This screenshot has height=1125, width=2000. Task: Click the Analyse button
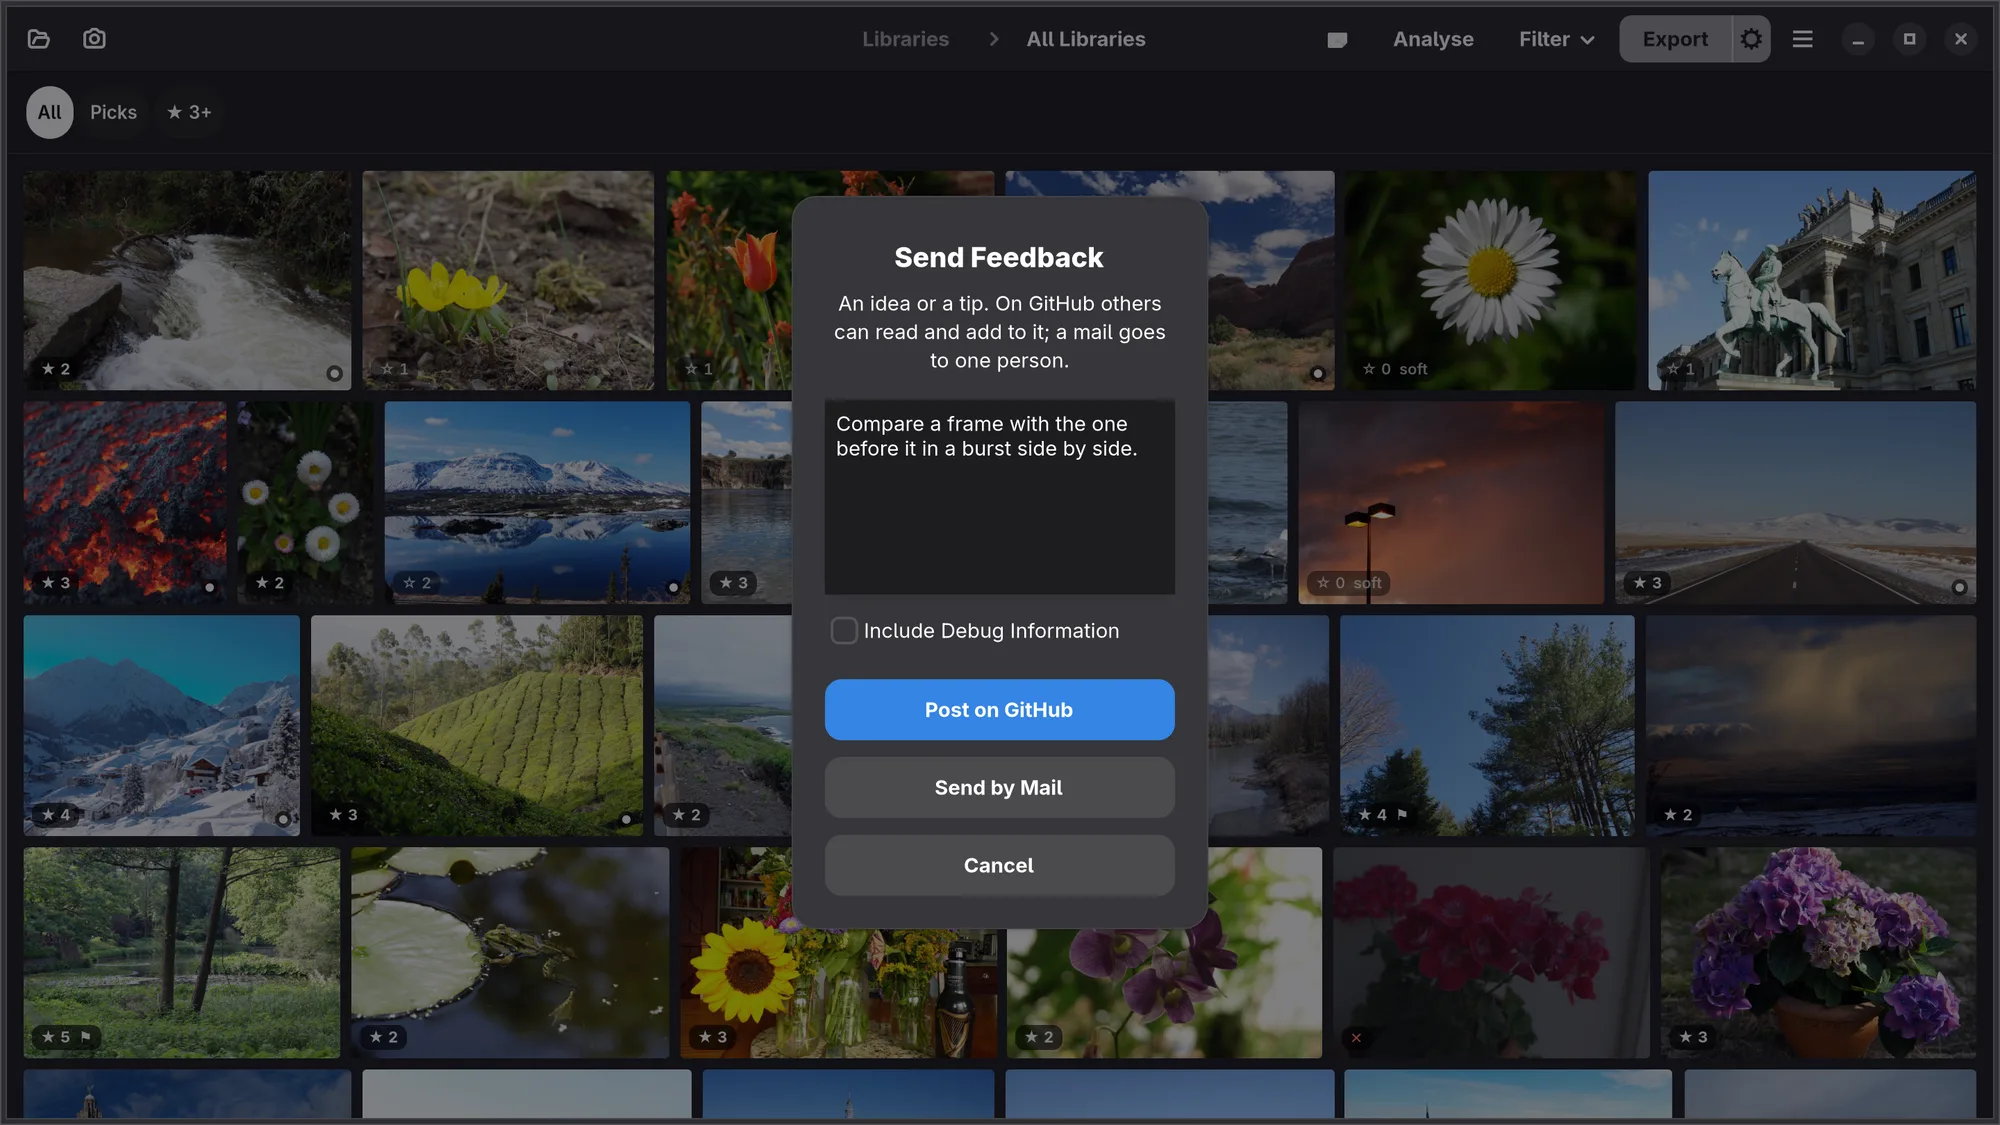(1433, 39)
